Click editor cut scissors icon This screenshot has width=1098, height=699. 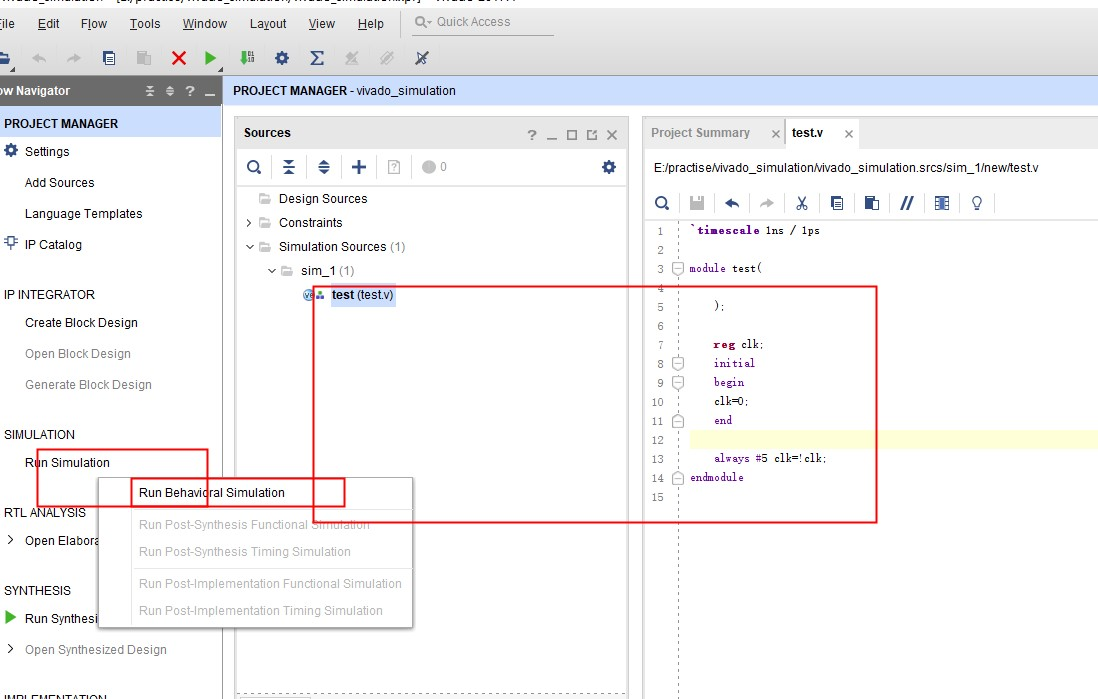click(802, 203)
